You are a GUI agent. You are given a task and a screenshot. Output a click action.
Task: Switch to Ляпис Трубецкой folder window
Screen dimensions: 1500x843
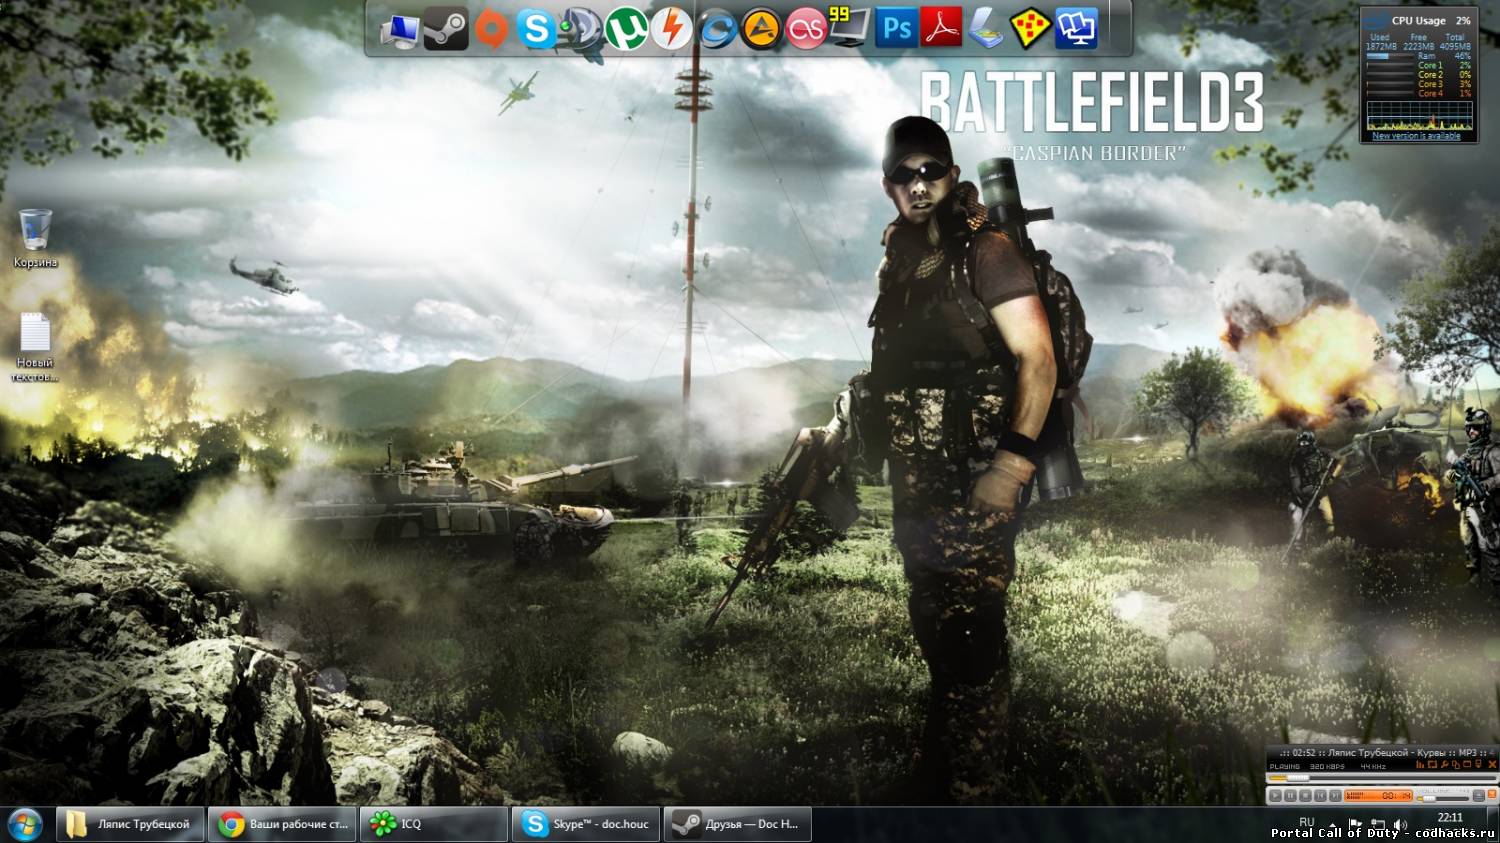click(130, 824)
